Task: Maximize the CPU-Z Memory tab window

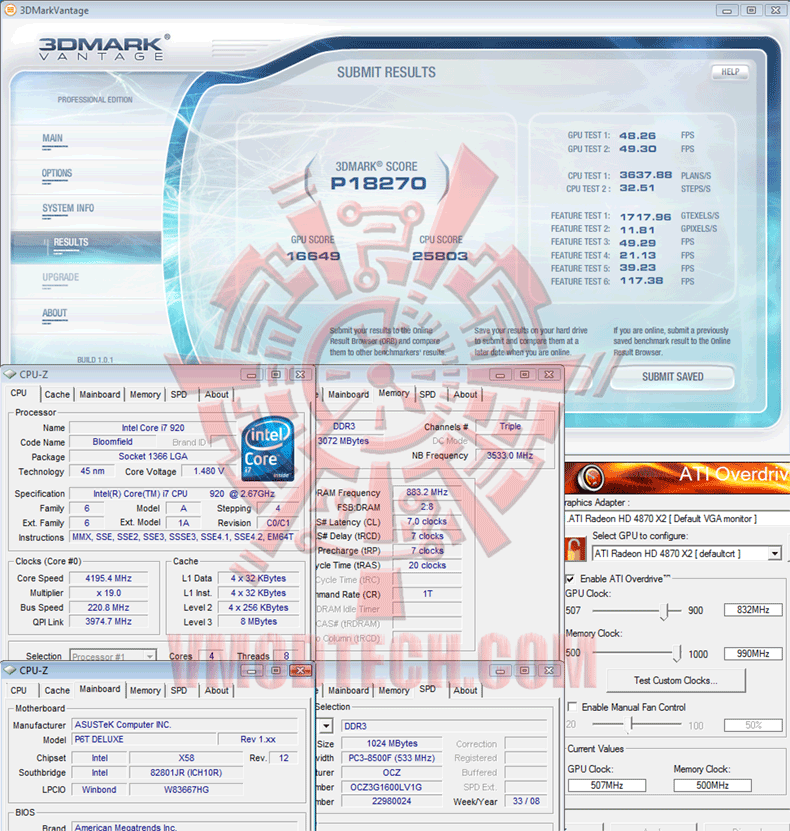Action: coord(525,375)
